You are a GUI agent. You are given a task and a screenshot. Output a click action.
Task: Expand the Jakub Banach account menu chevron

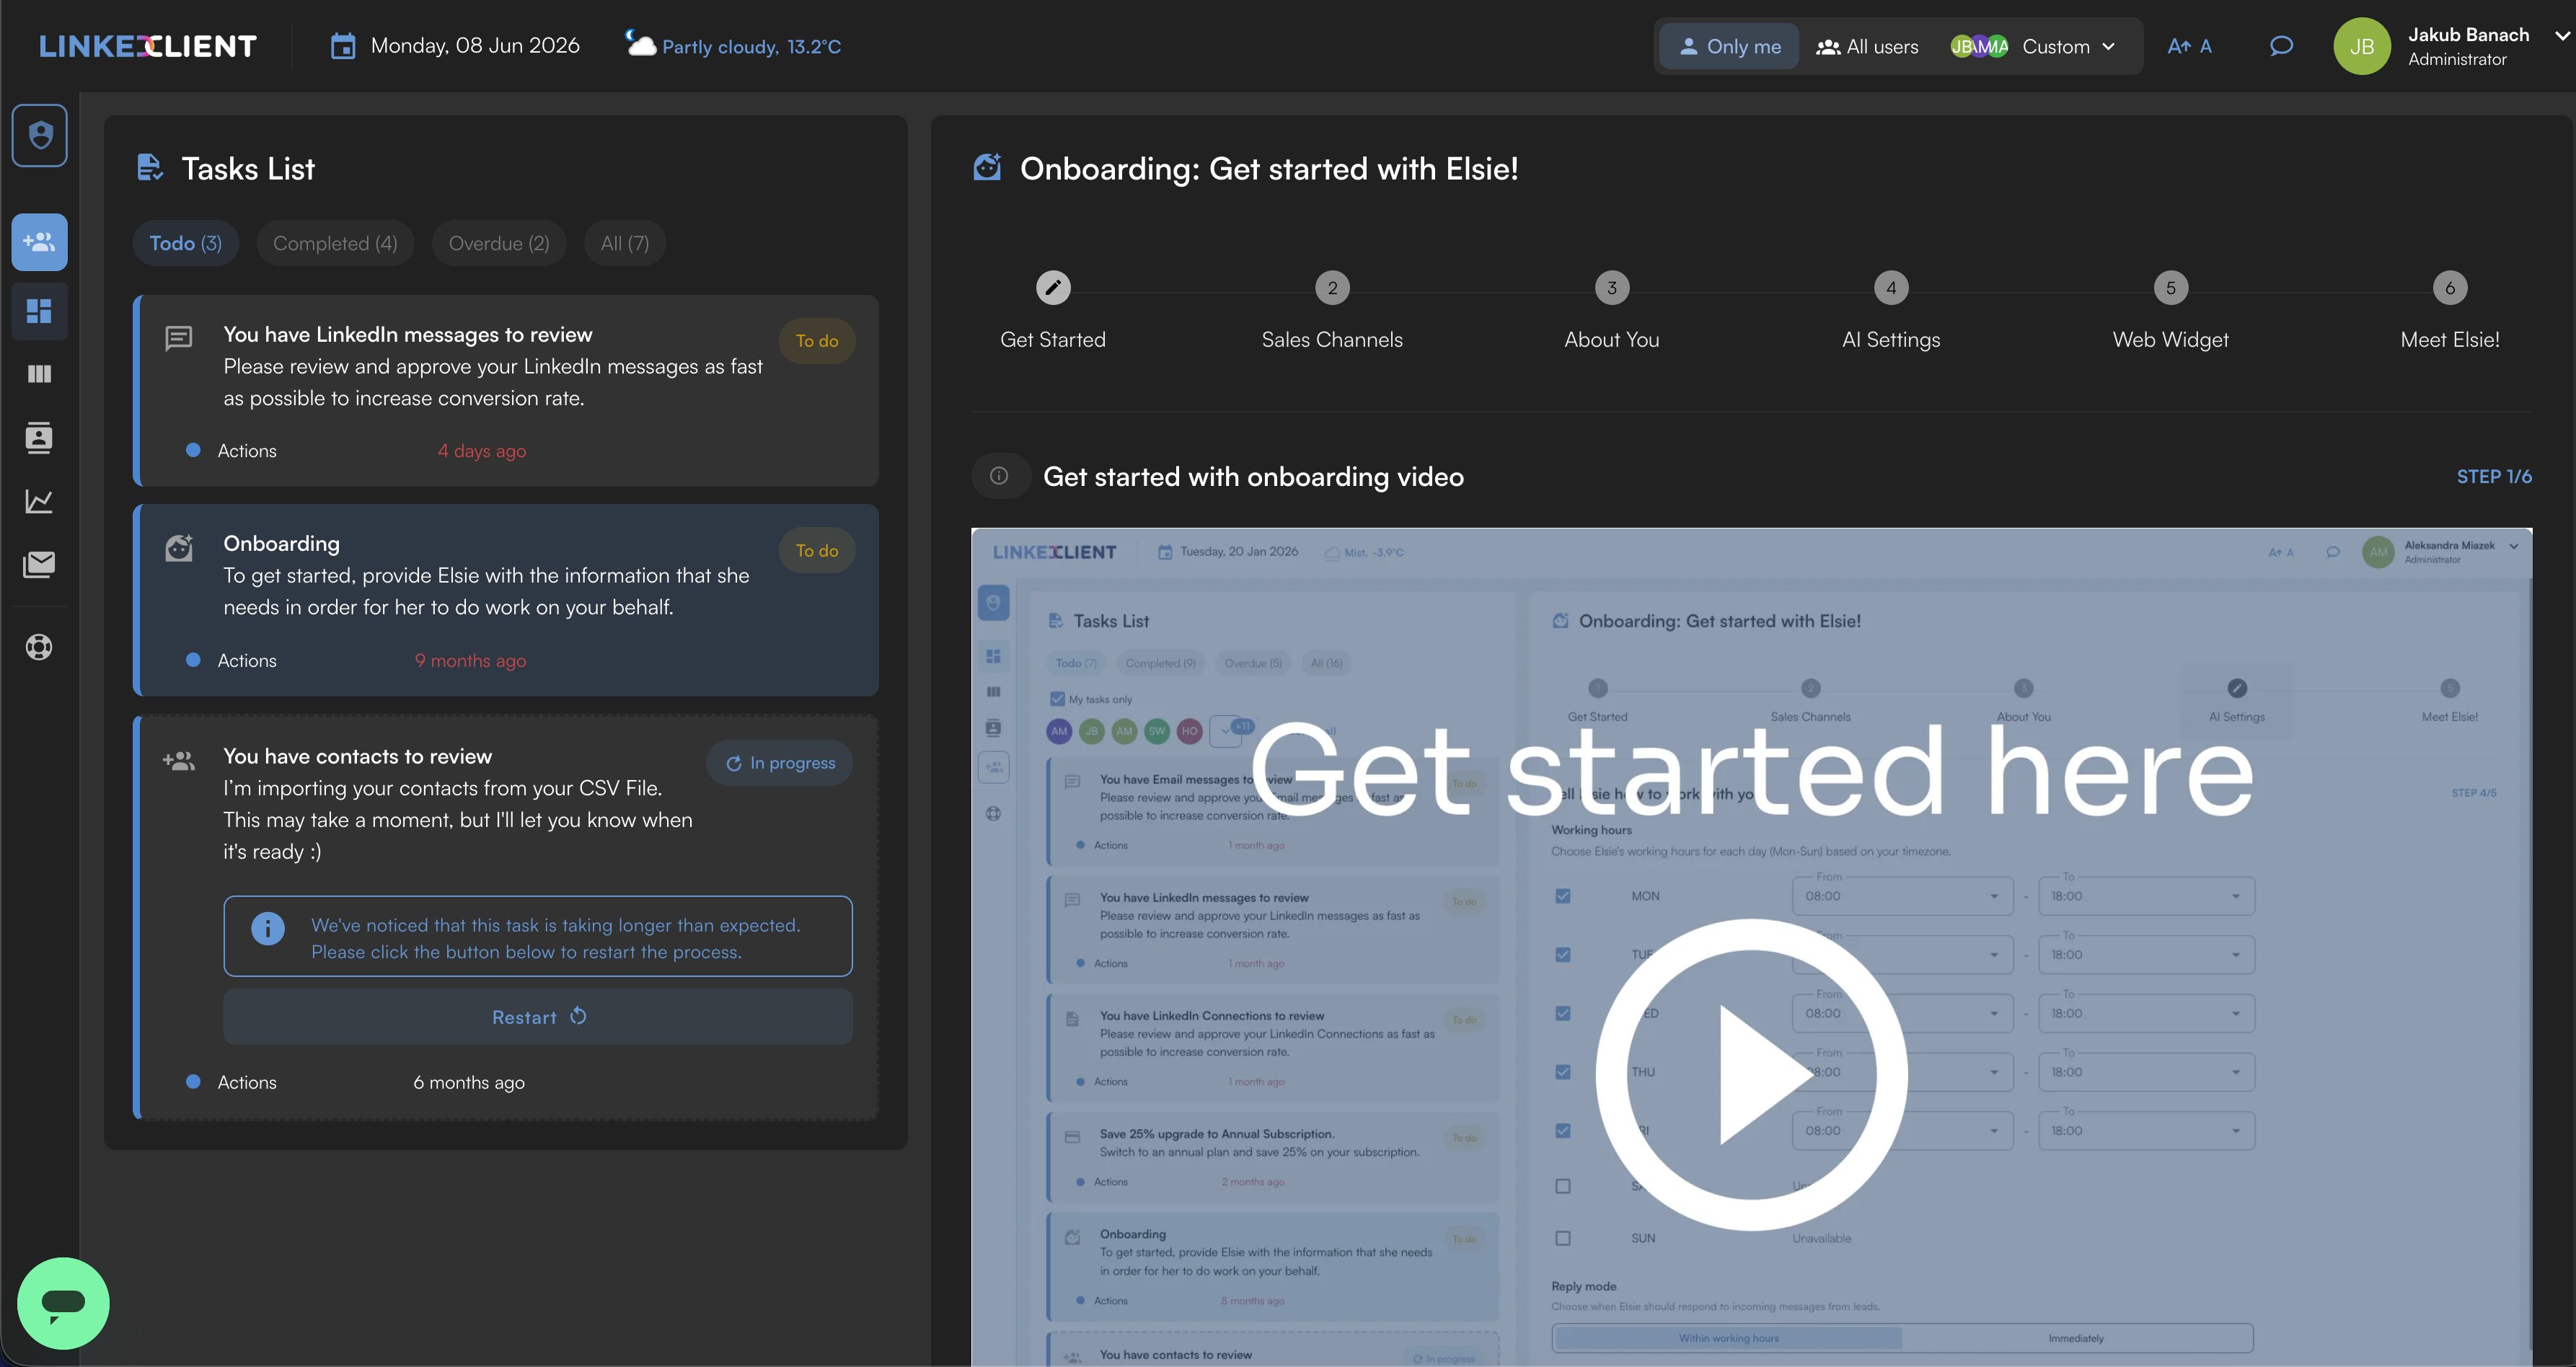2562,35
